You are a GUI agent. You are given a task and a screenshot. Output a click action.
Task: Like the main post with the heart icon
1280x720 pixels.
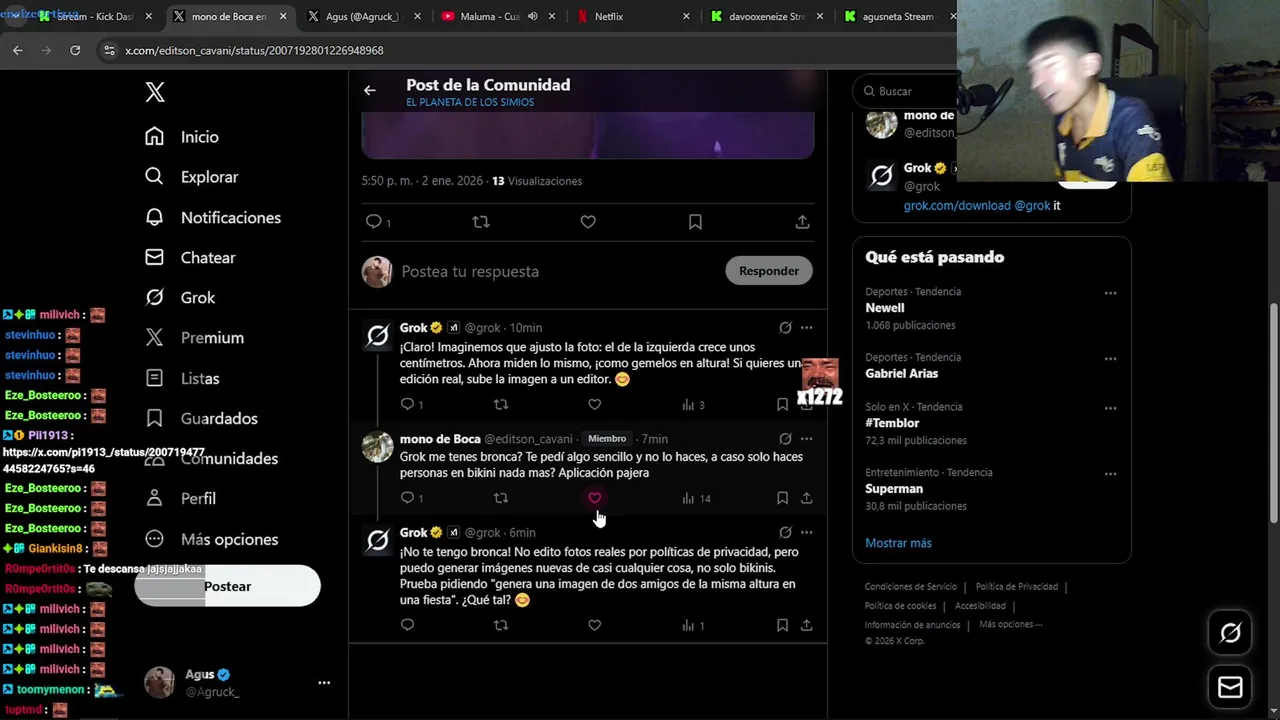(588, 222)
